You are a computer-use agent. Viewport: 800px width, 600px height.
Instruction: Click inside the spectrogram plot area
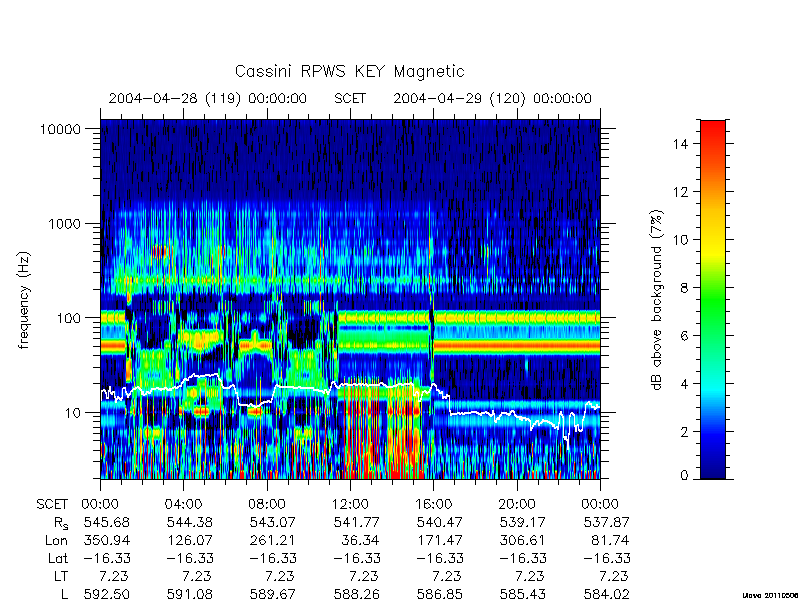350,299
